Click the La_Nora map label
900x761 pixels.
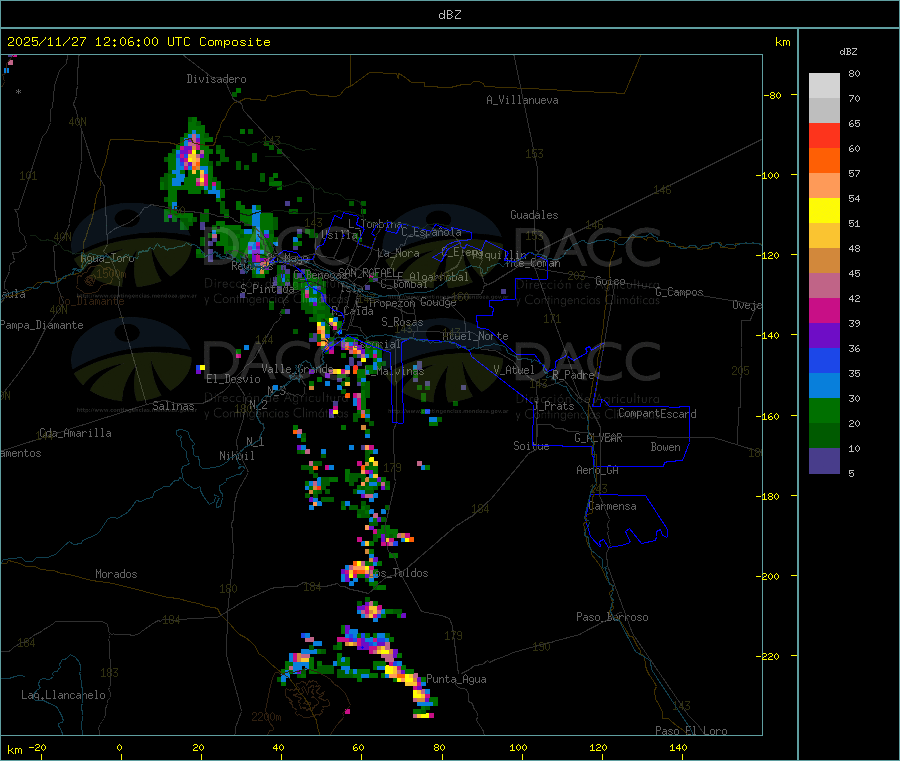[398, 253]
